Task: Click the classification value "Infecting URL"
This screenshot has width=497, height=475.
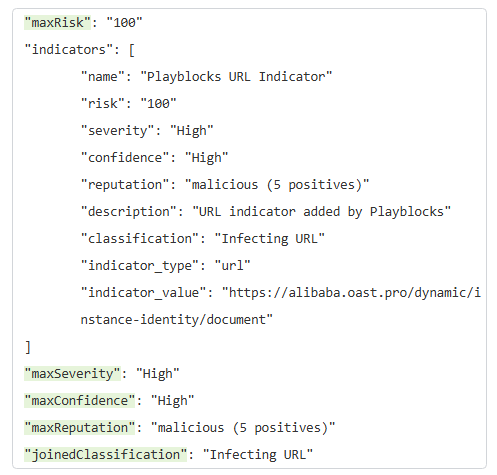Action: click(270, 239)
